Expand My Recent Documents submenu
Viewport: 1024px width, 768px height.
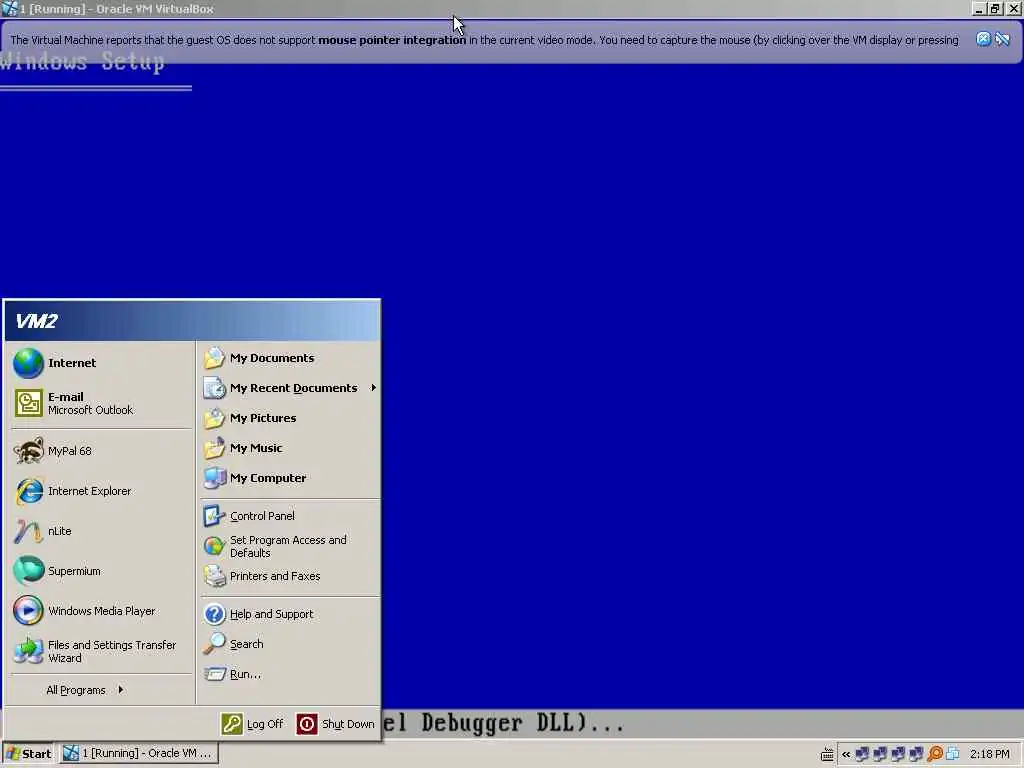pos(289,388)
